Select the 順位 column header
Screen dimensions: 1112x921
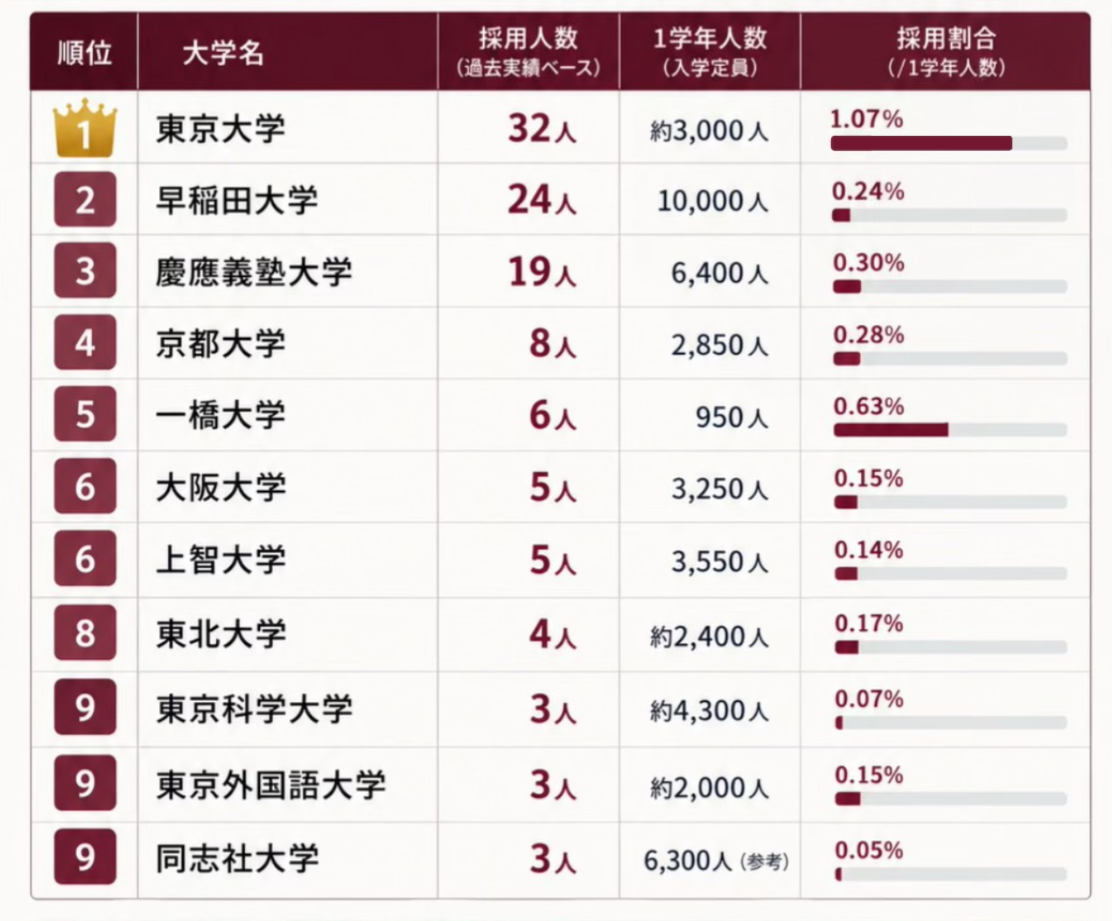(x=84, y=52)
